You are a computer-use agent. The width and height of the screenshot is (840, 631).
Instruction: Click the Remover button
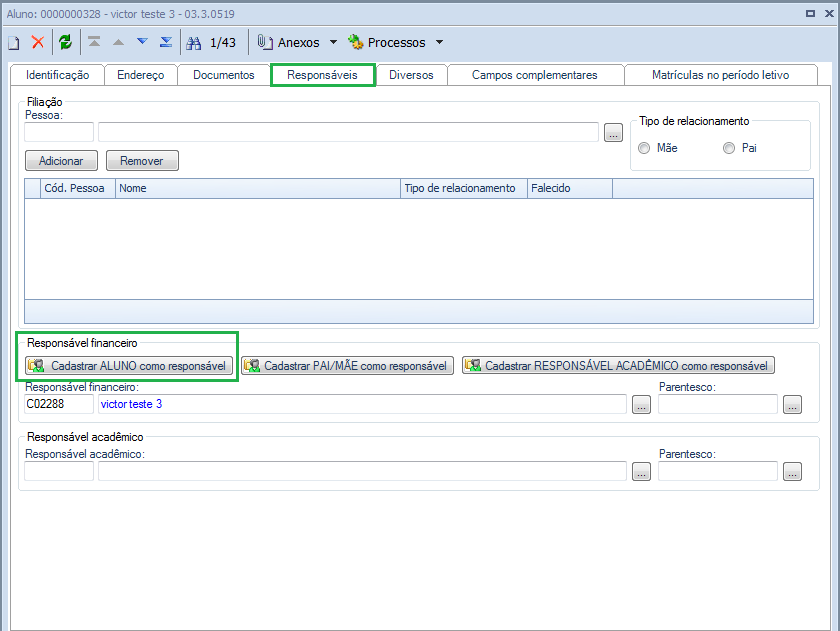(142, 161)
